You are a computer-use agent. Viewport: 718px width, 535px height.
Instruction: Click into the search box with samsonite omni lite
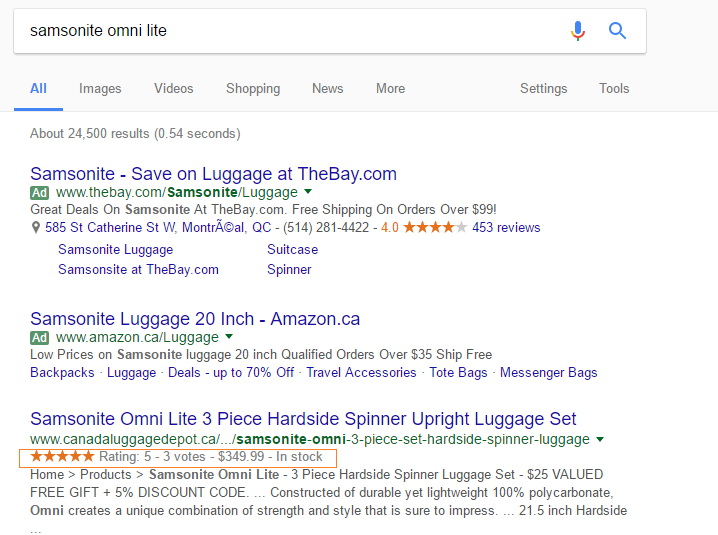point(290,31)
